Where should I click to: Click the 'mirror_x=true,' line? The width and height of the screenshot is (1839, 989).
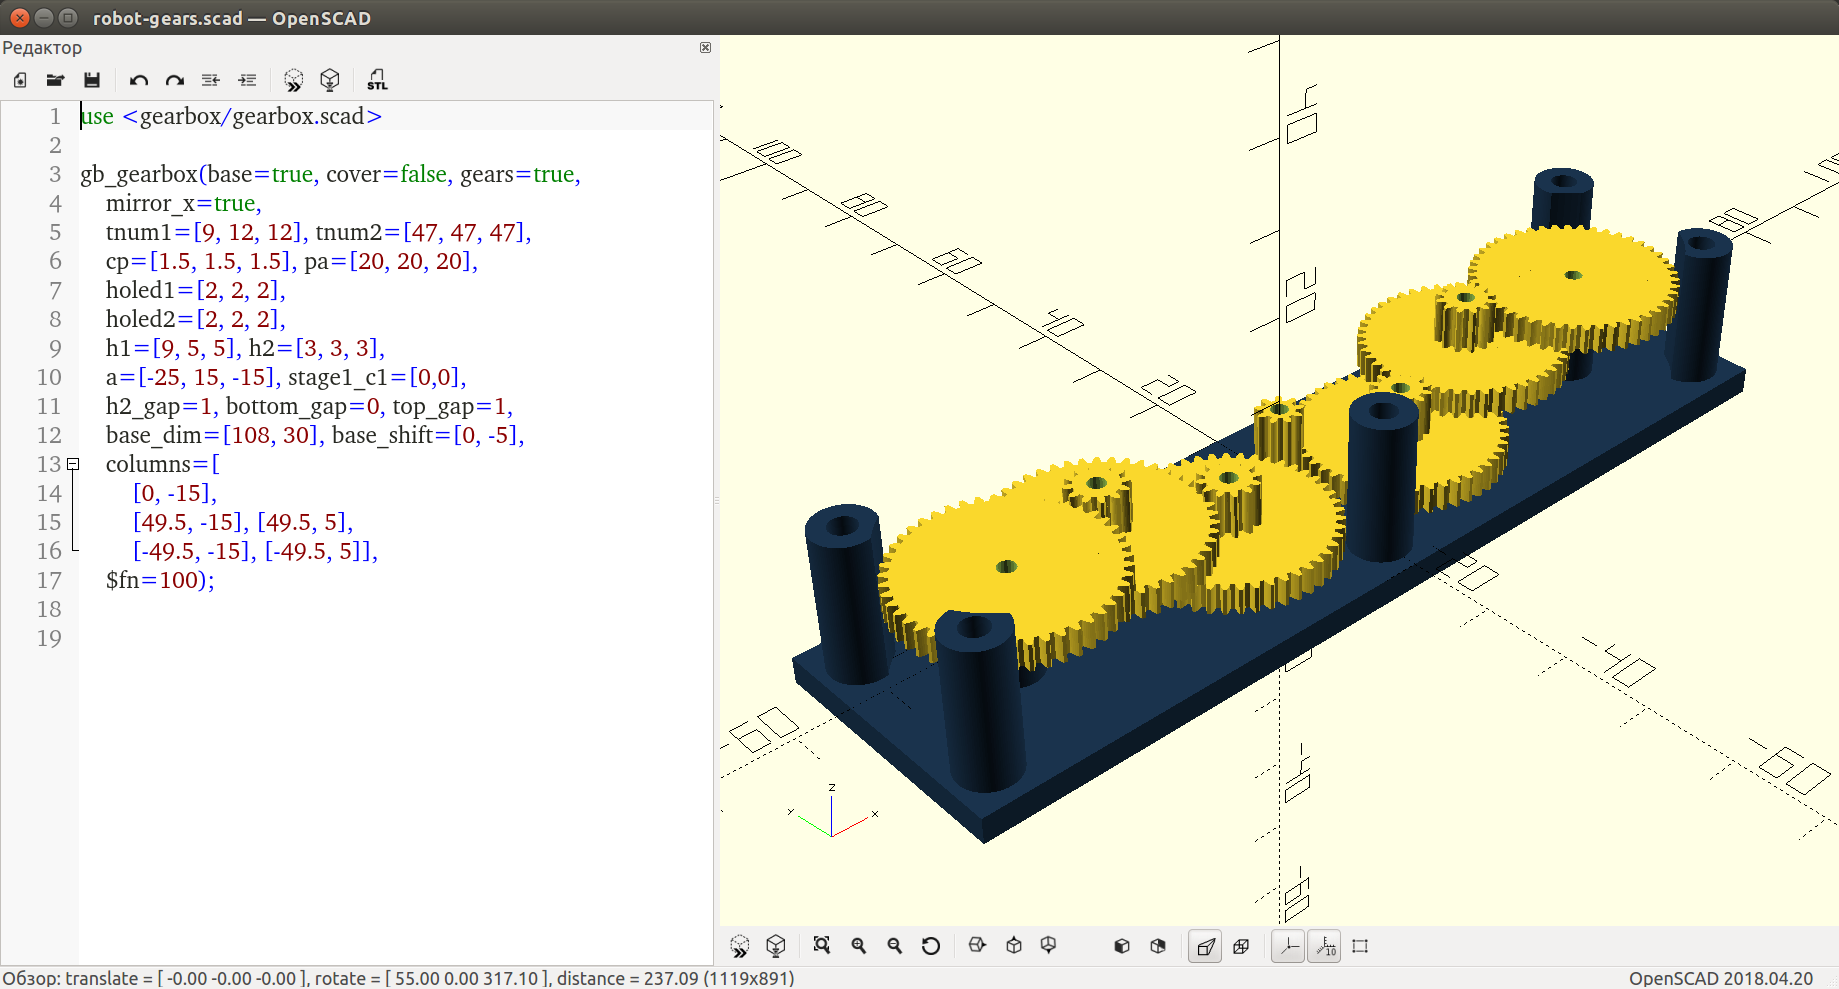(184, 203)
